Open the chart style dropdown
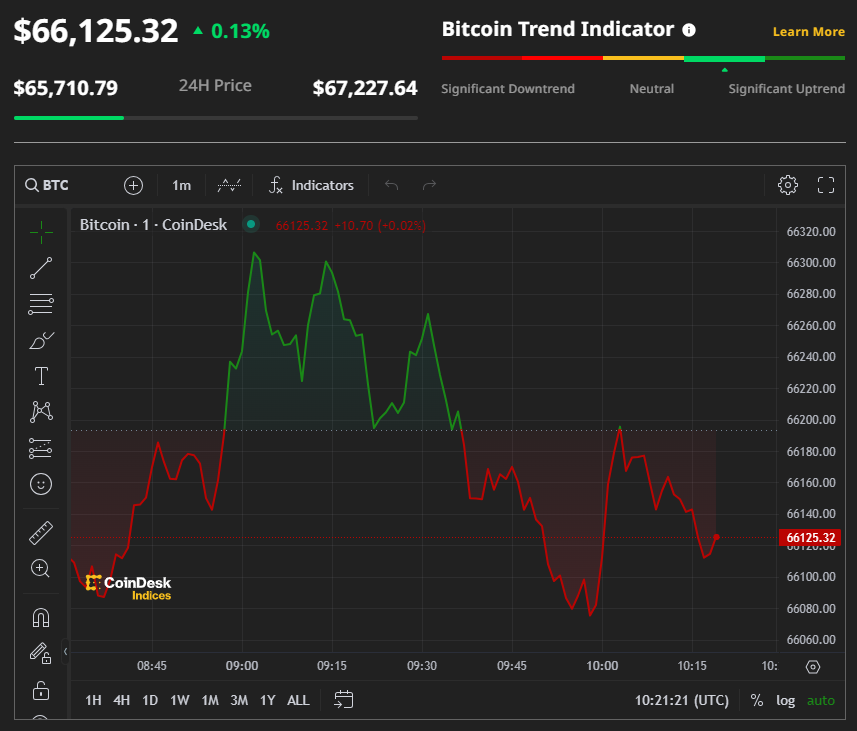Image resolution: width=857 pixels, height=731 pixels. click(230, 185)
